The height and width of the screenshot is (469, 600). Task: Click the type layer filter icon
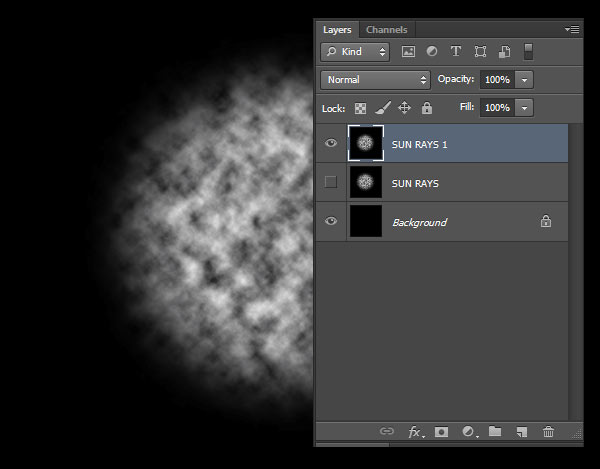[456, 51]
